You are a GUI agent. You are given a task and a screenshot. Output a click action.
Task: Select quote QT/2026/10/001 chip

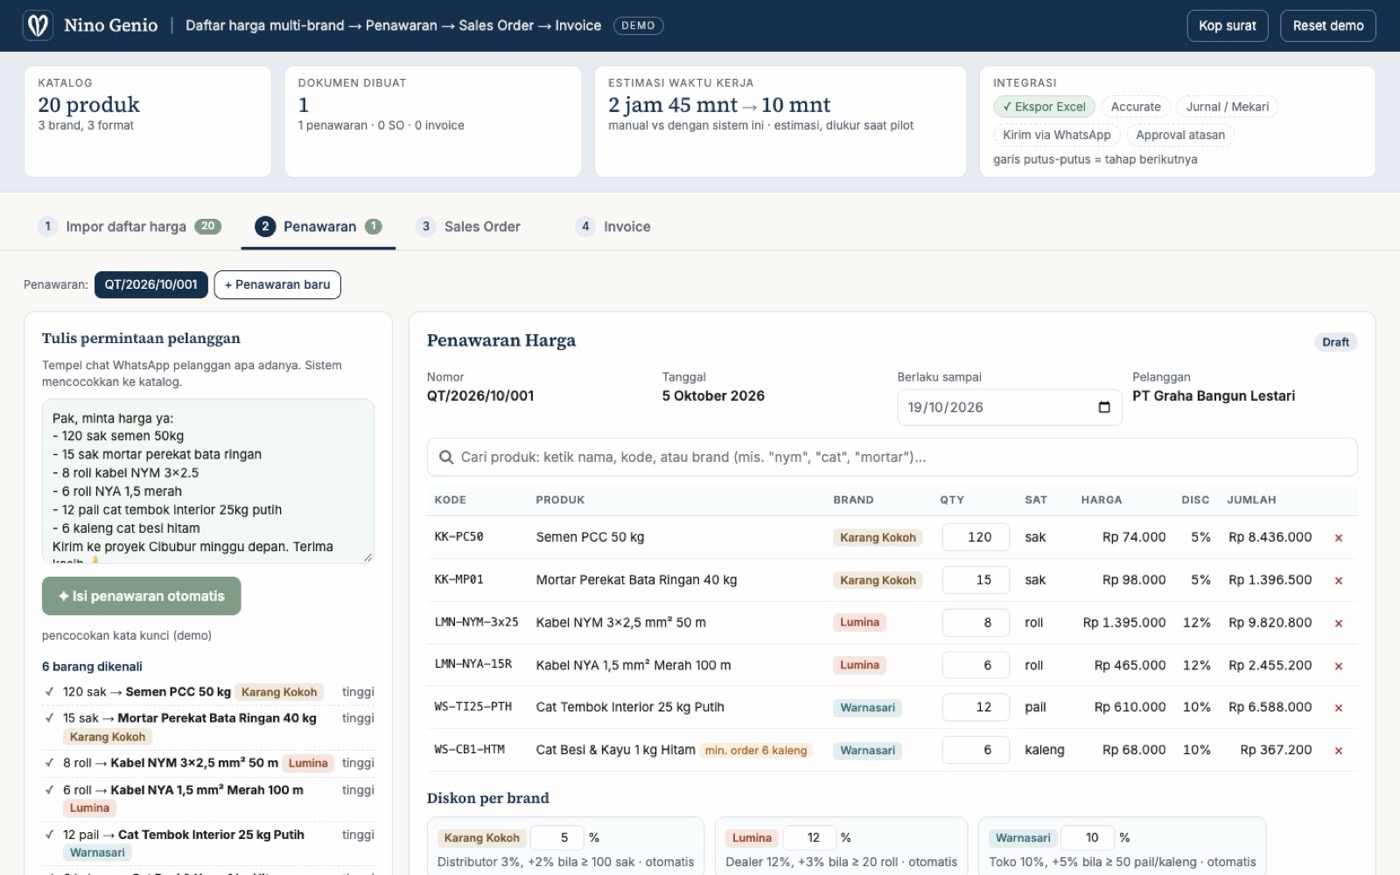(x=151, y=285)
